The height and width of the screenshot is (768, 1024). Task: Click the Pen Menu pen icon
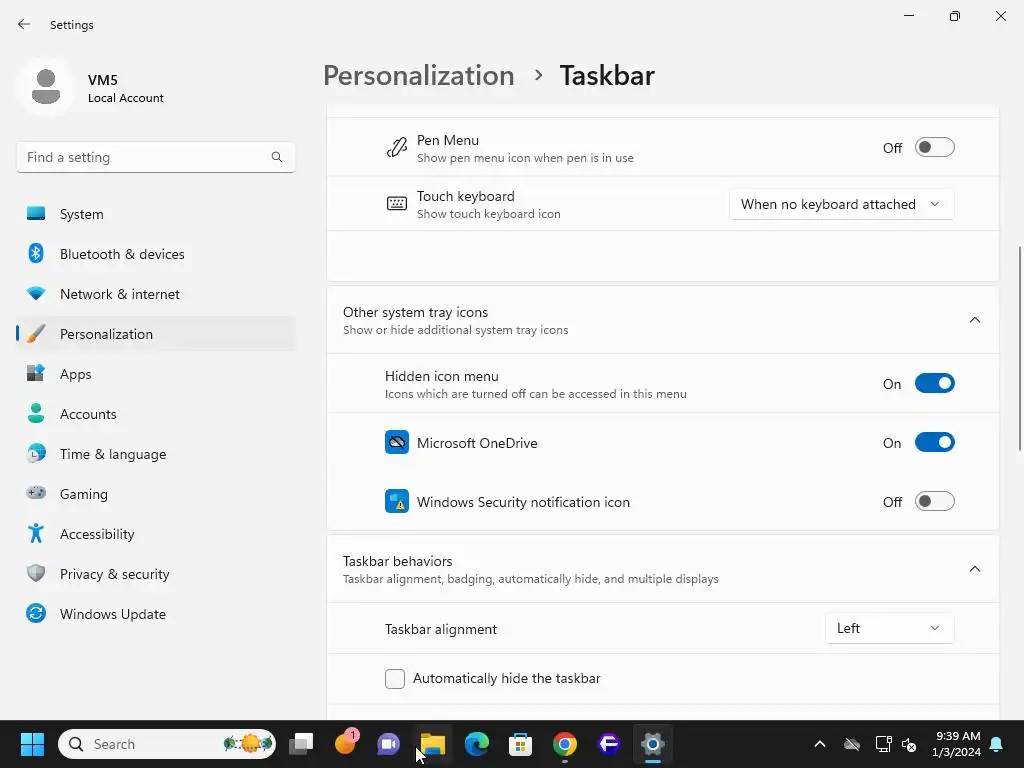coord(396,148)
